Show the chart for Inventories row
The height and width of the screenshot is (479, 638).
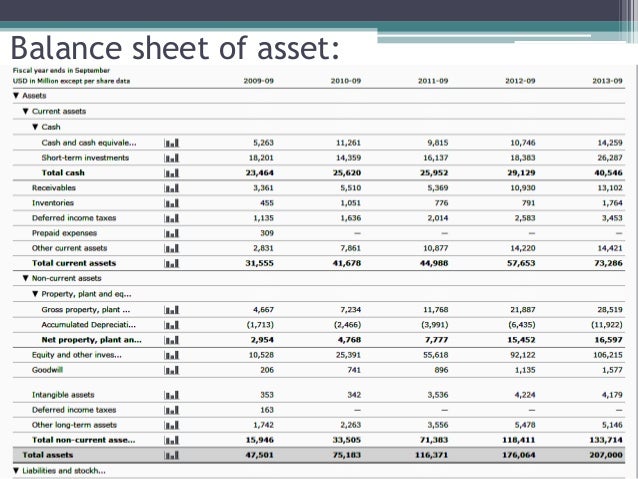point(170,203)
